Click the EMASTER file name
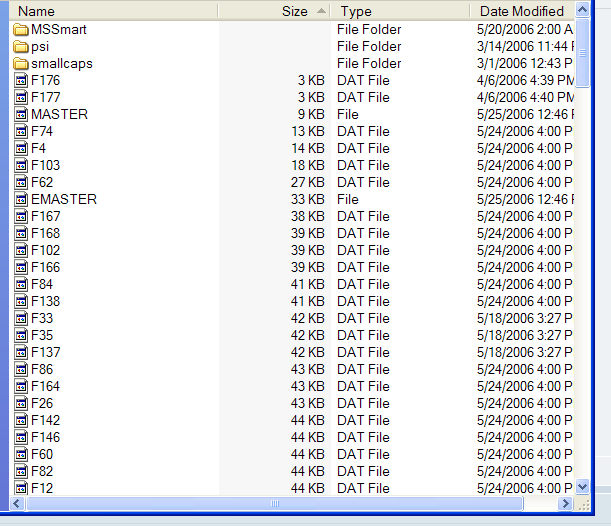Screen dimensions: 611x526 click(64, 199)
